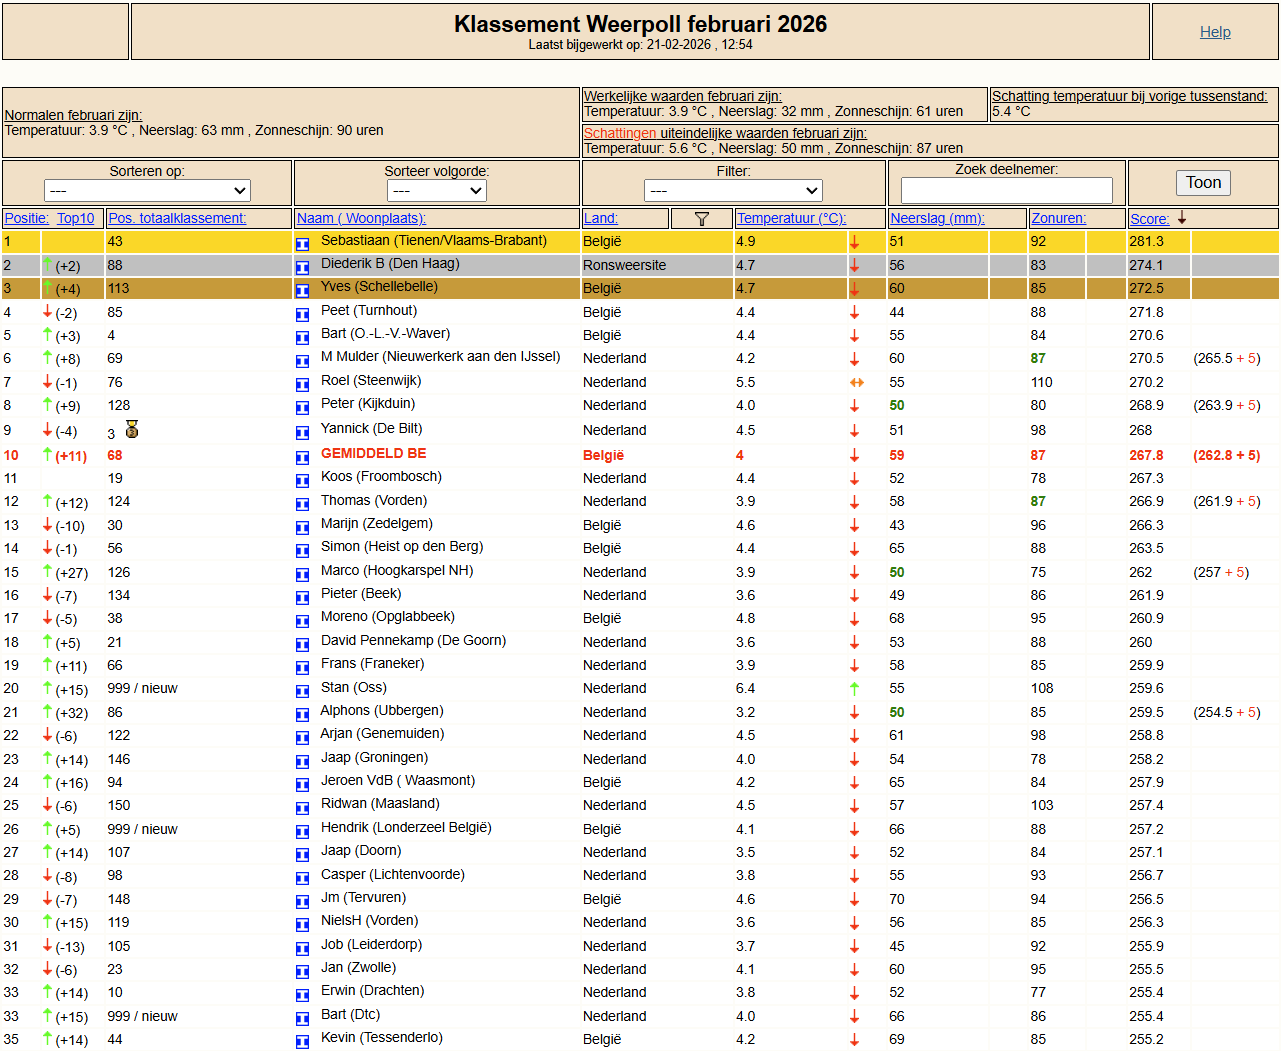
Task: Click the sort arrow next to the Score header
Action: tap(1182, 219)
